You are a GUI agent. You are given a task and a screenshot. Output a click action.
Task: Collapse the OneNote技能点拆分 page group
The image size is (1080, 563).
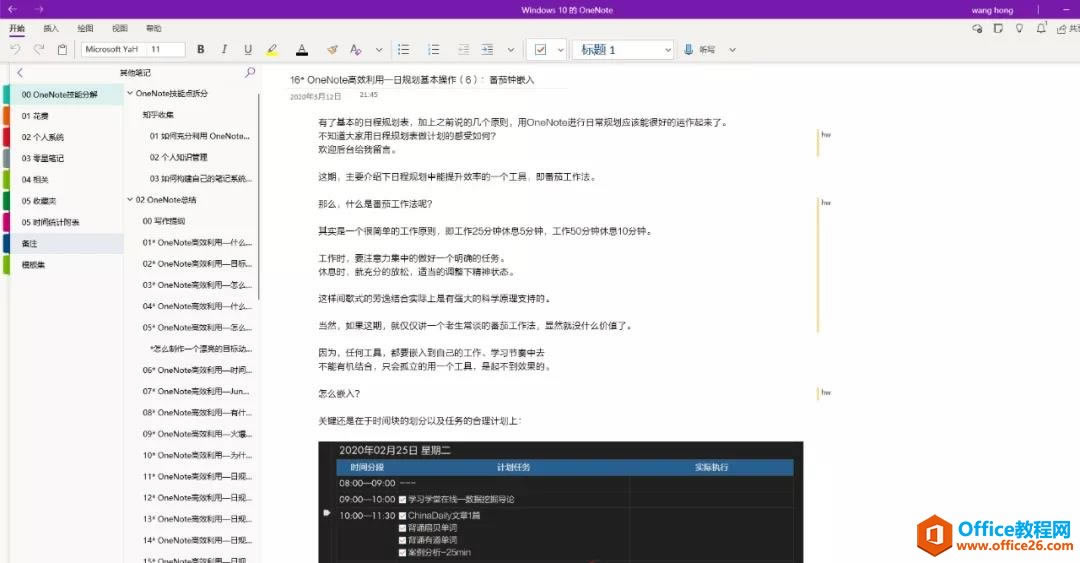coord(129,93)
